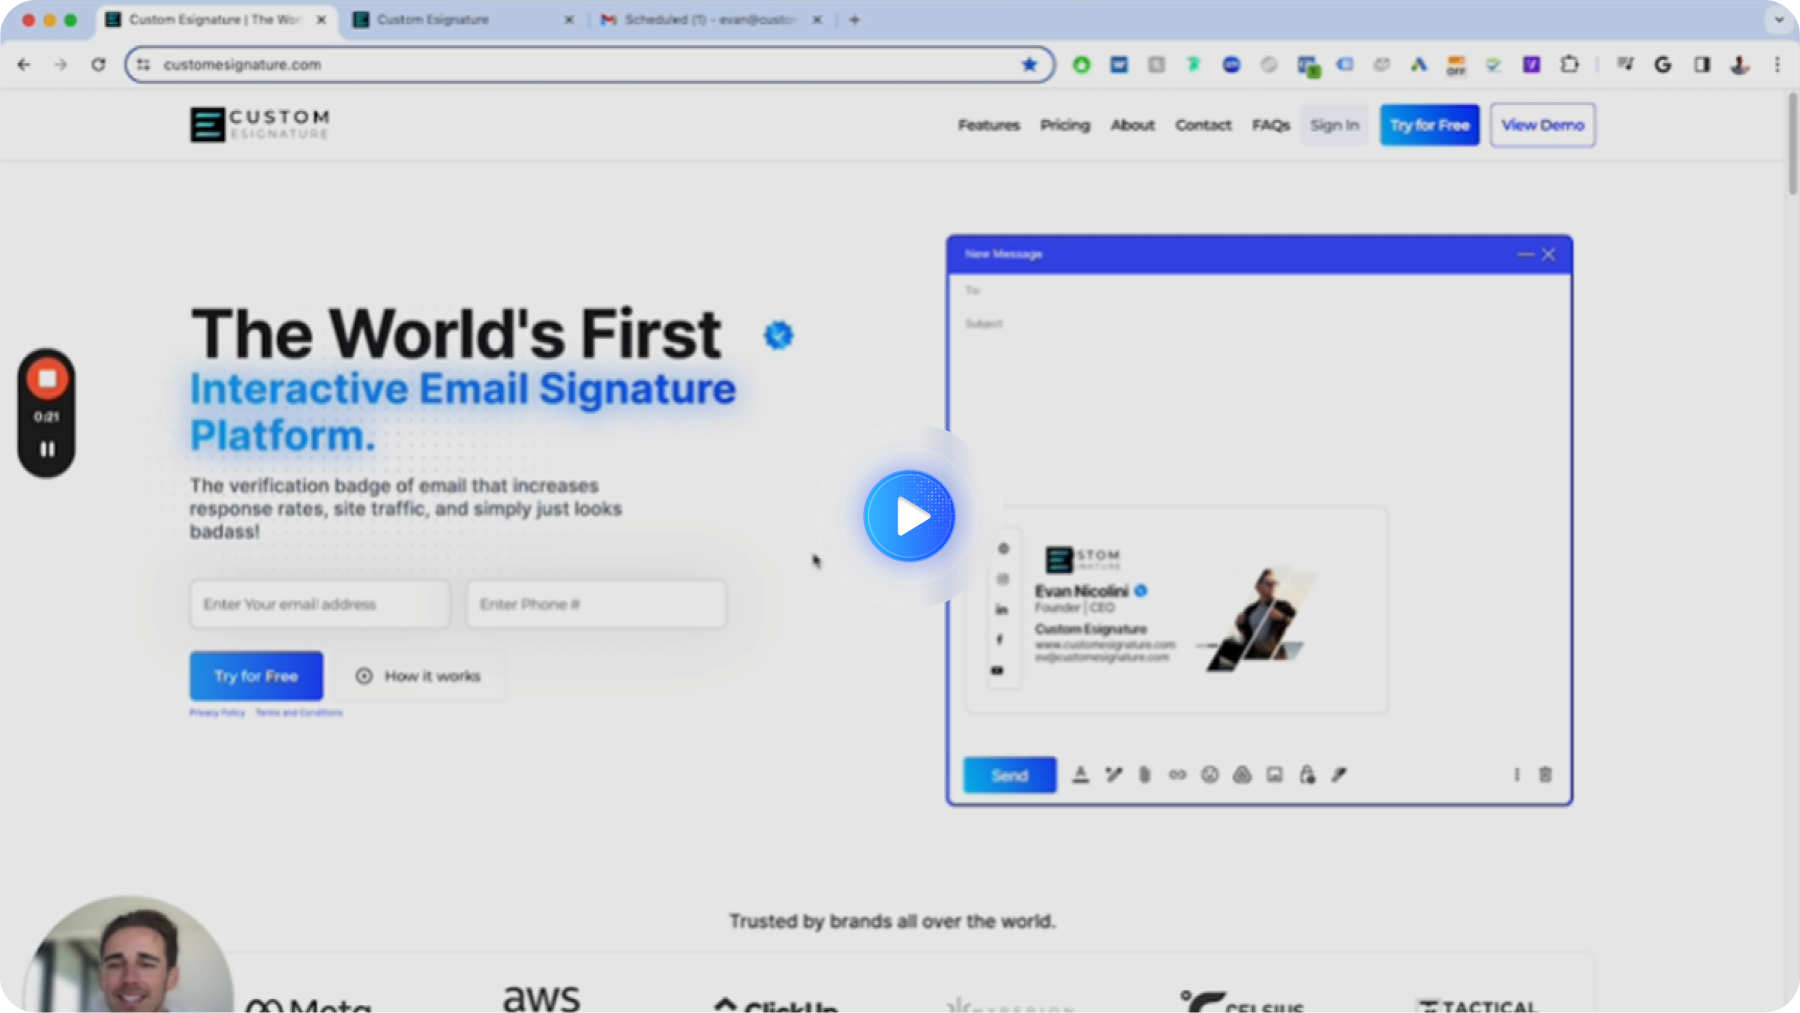The image size is (1800, 1013).
Task: Open the Chrome extensions puzzle icon
Action: point(1569,64)
